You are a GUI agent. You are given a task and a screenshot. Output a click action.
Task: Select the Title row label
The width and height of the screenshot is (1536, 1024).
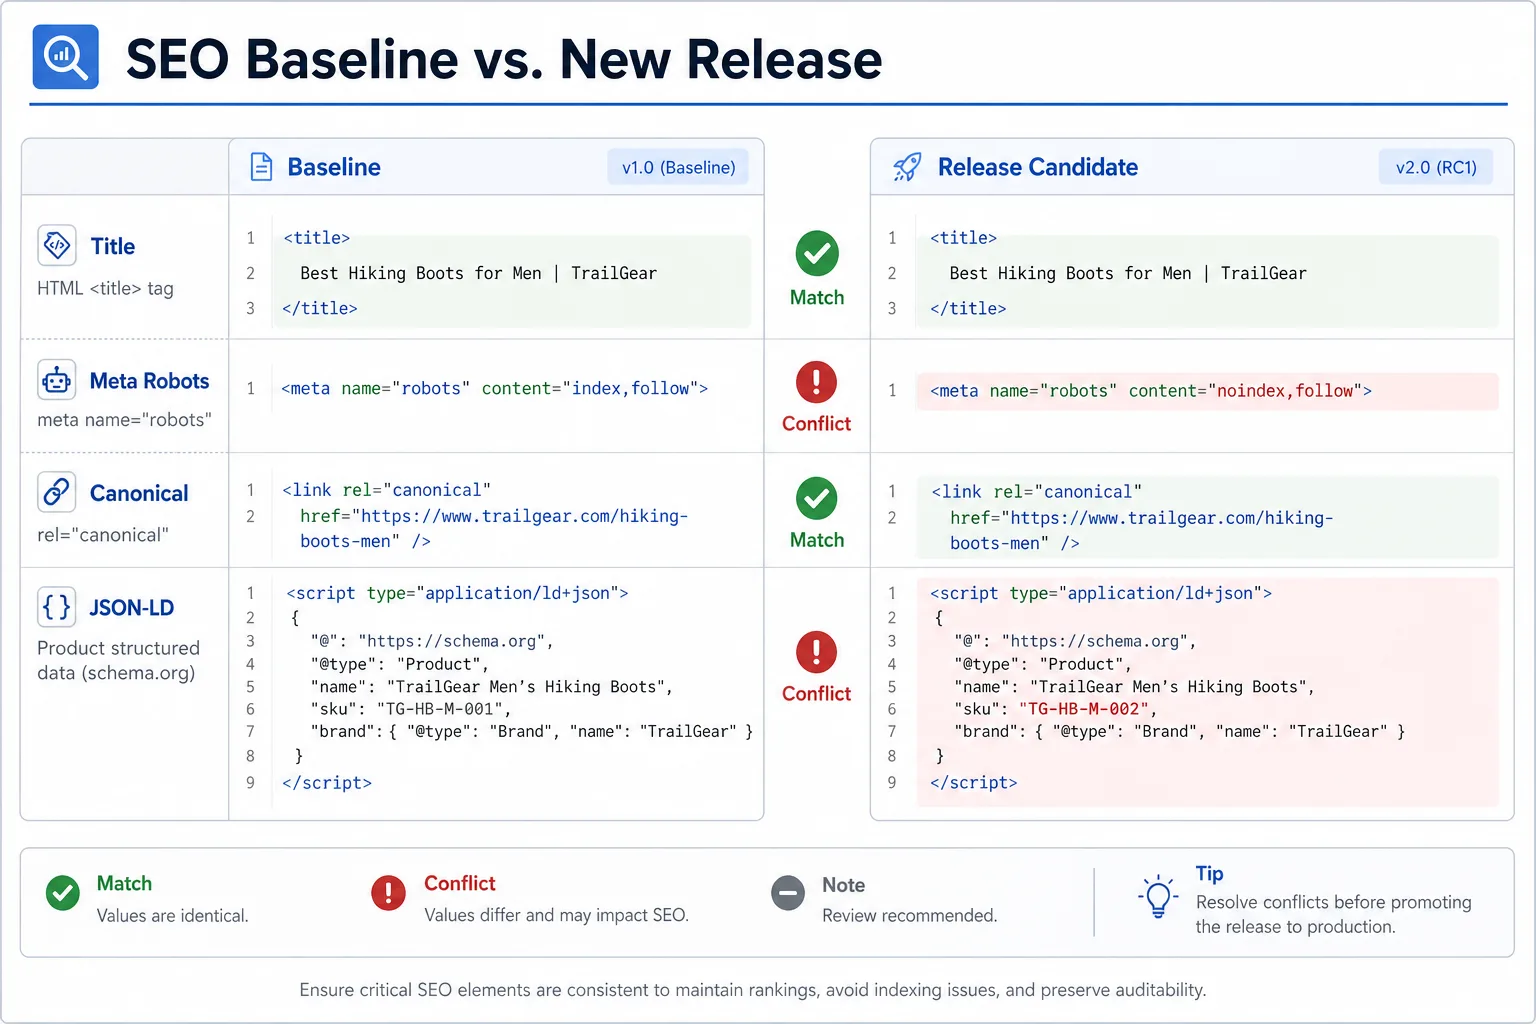[113, 246]
